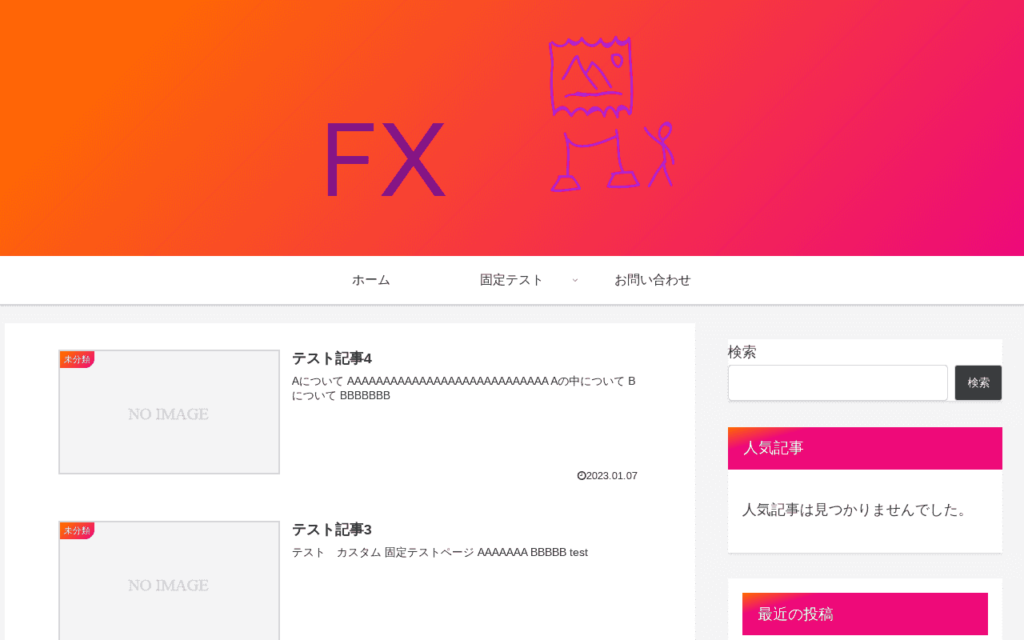Click the NO IMAGE thumbnail of テスト記事4
This screenshot has width=1024, height=640.
168,412
